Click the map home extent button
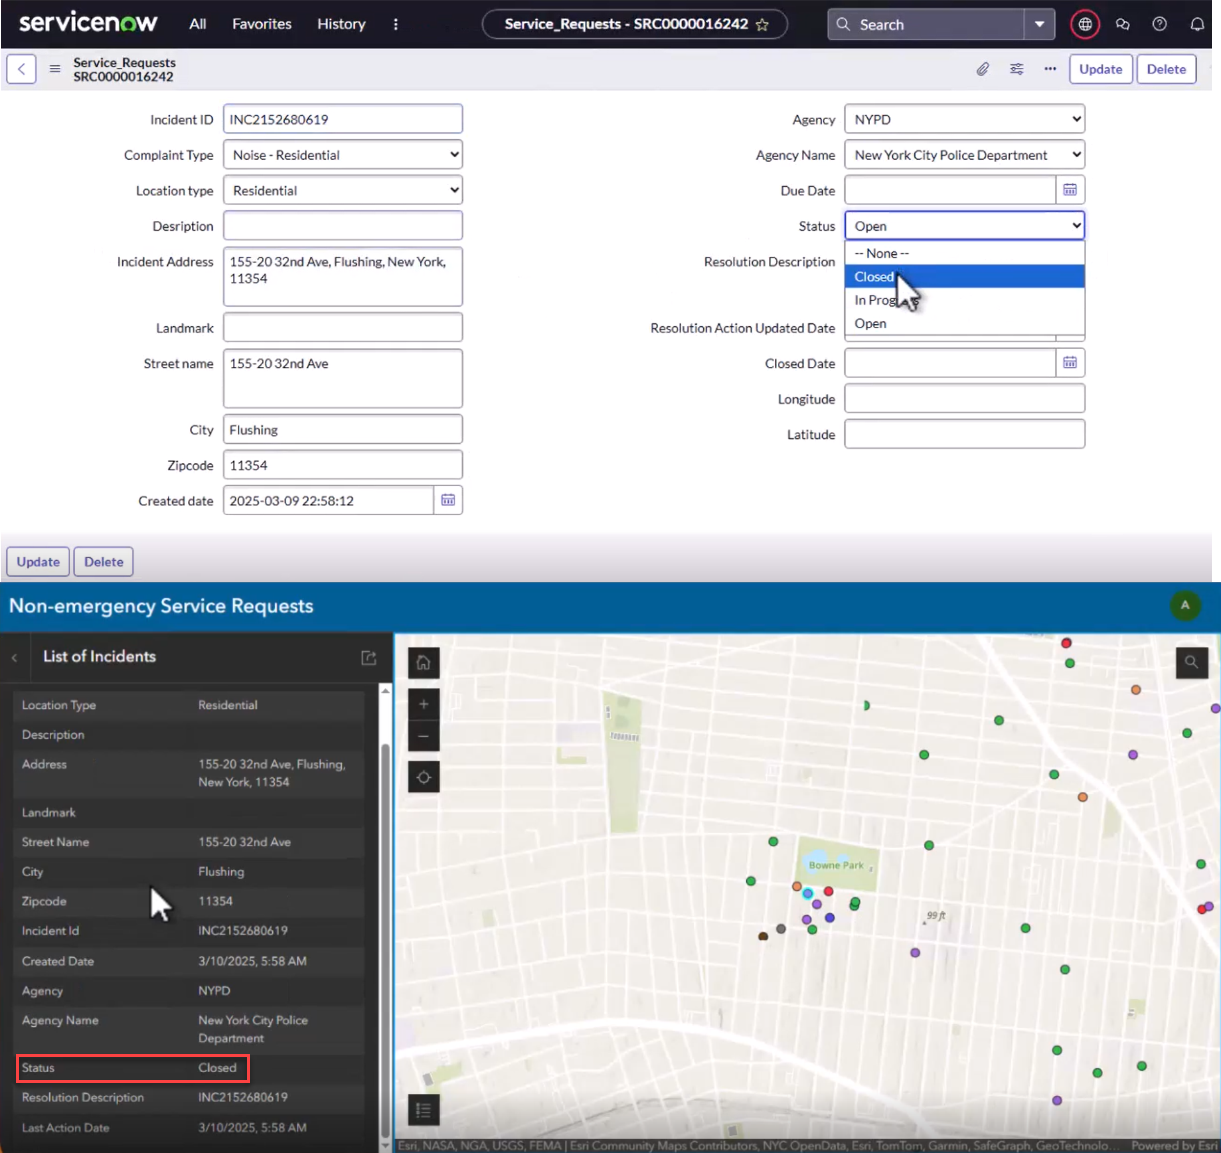 point(424,662)
